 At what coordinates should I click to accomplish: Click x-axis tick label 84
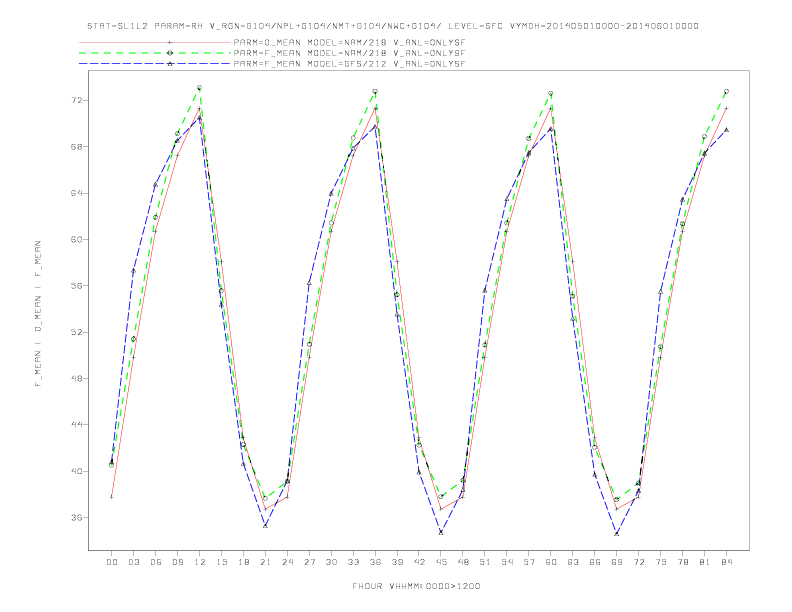[727, 562]
